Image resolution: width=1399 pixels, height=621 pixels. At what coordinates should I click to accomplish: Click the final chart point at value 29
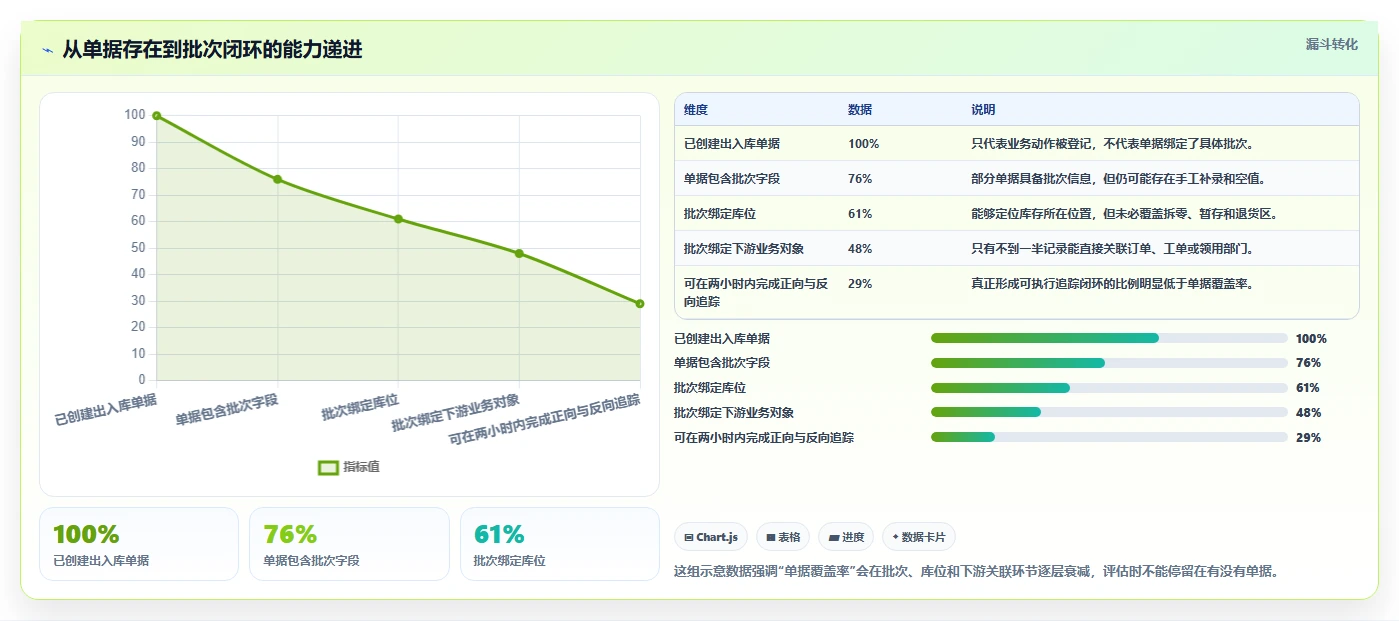(640, 304)
